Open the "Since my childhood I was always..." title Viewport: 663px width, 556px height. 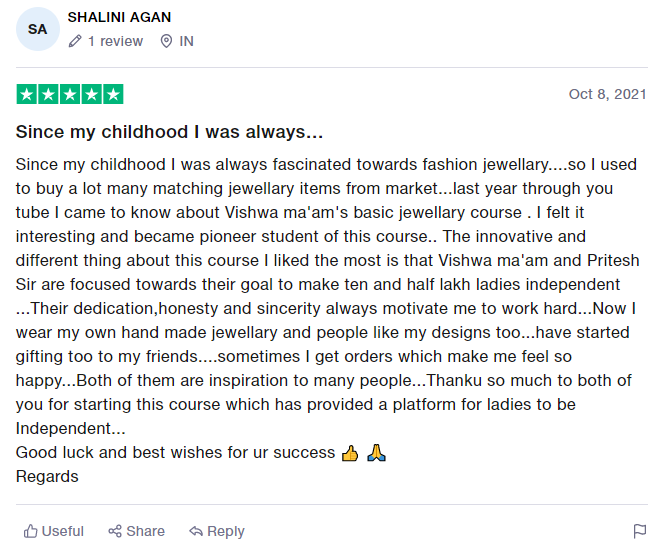tap(169, 132)
